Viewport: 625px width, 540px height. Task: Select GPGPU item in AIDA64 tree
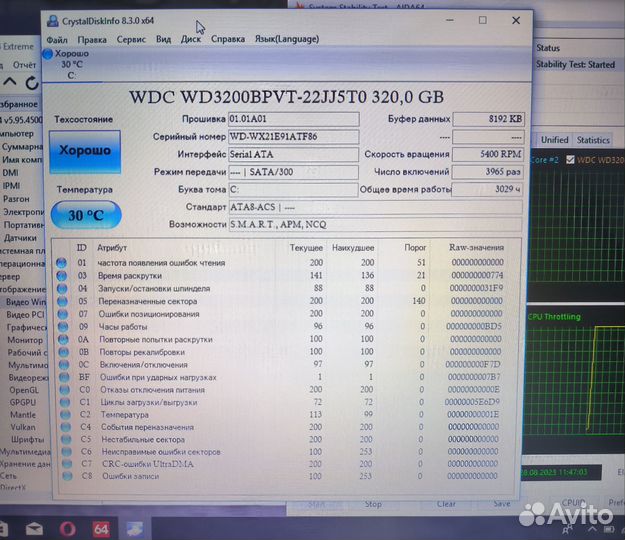[23, 403]
